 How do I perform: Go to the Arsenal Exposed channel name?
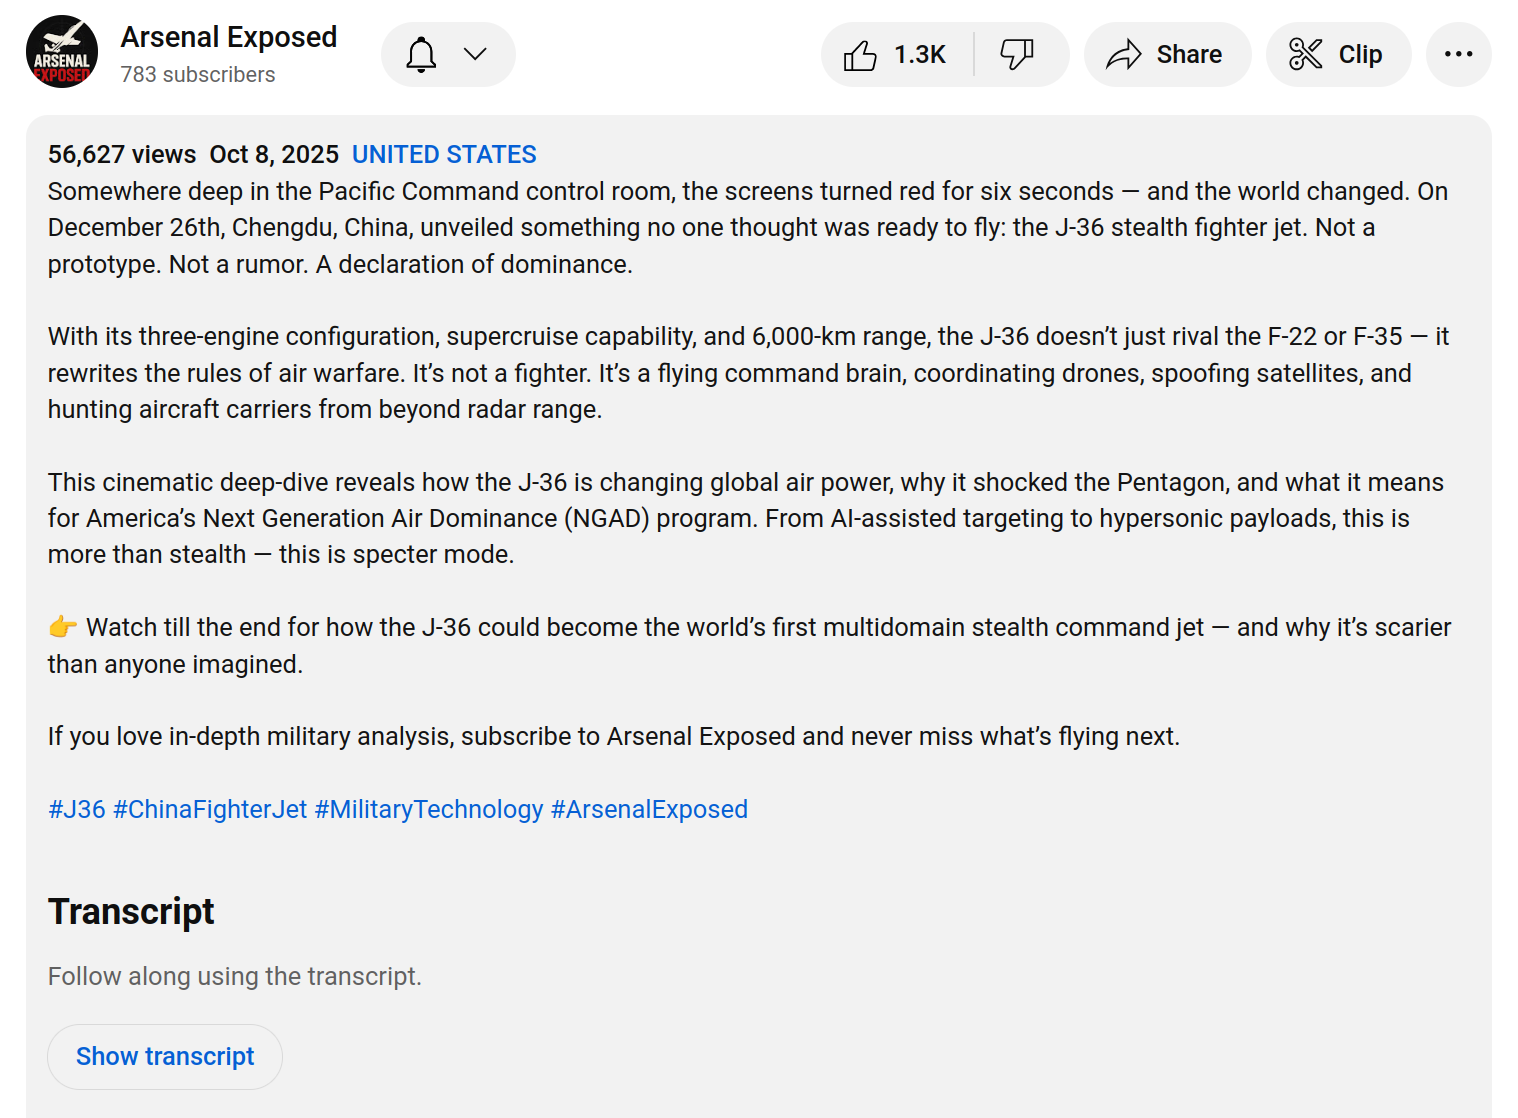(x=228, y=37)
